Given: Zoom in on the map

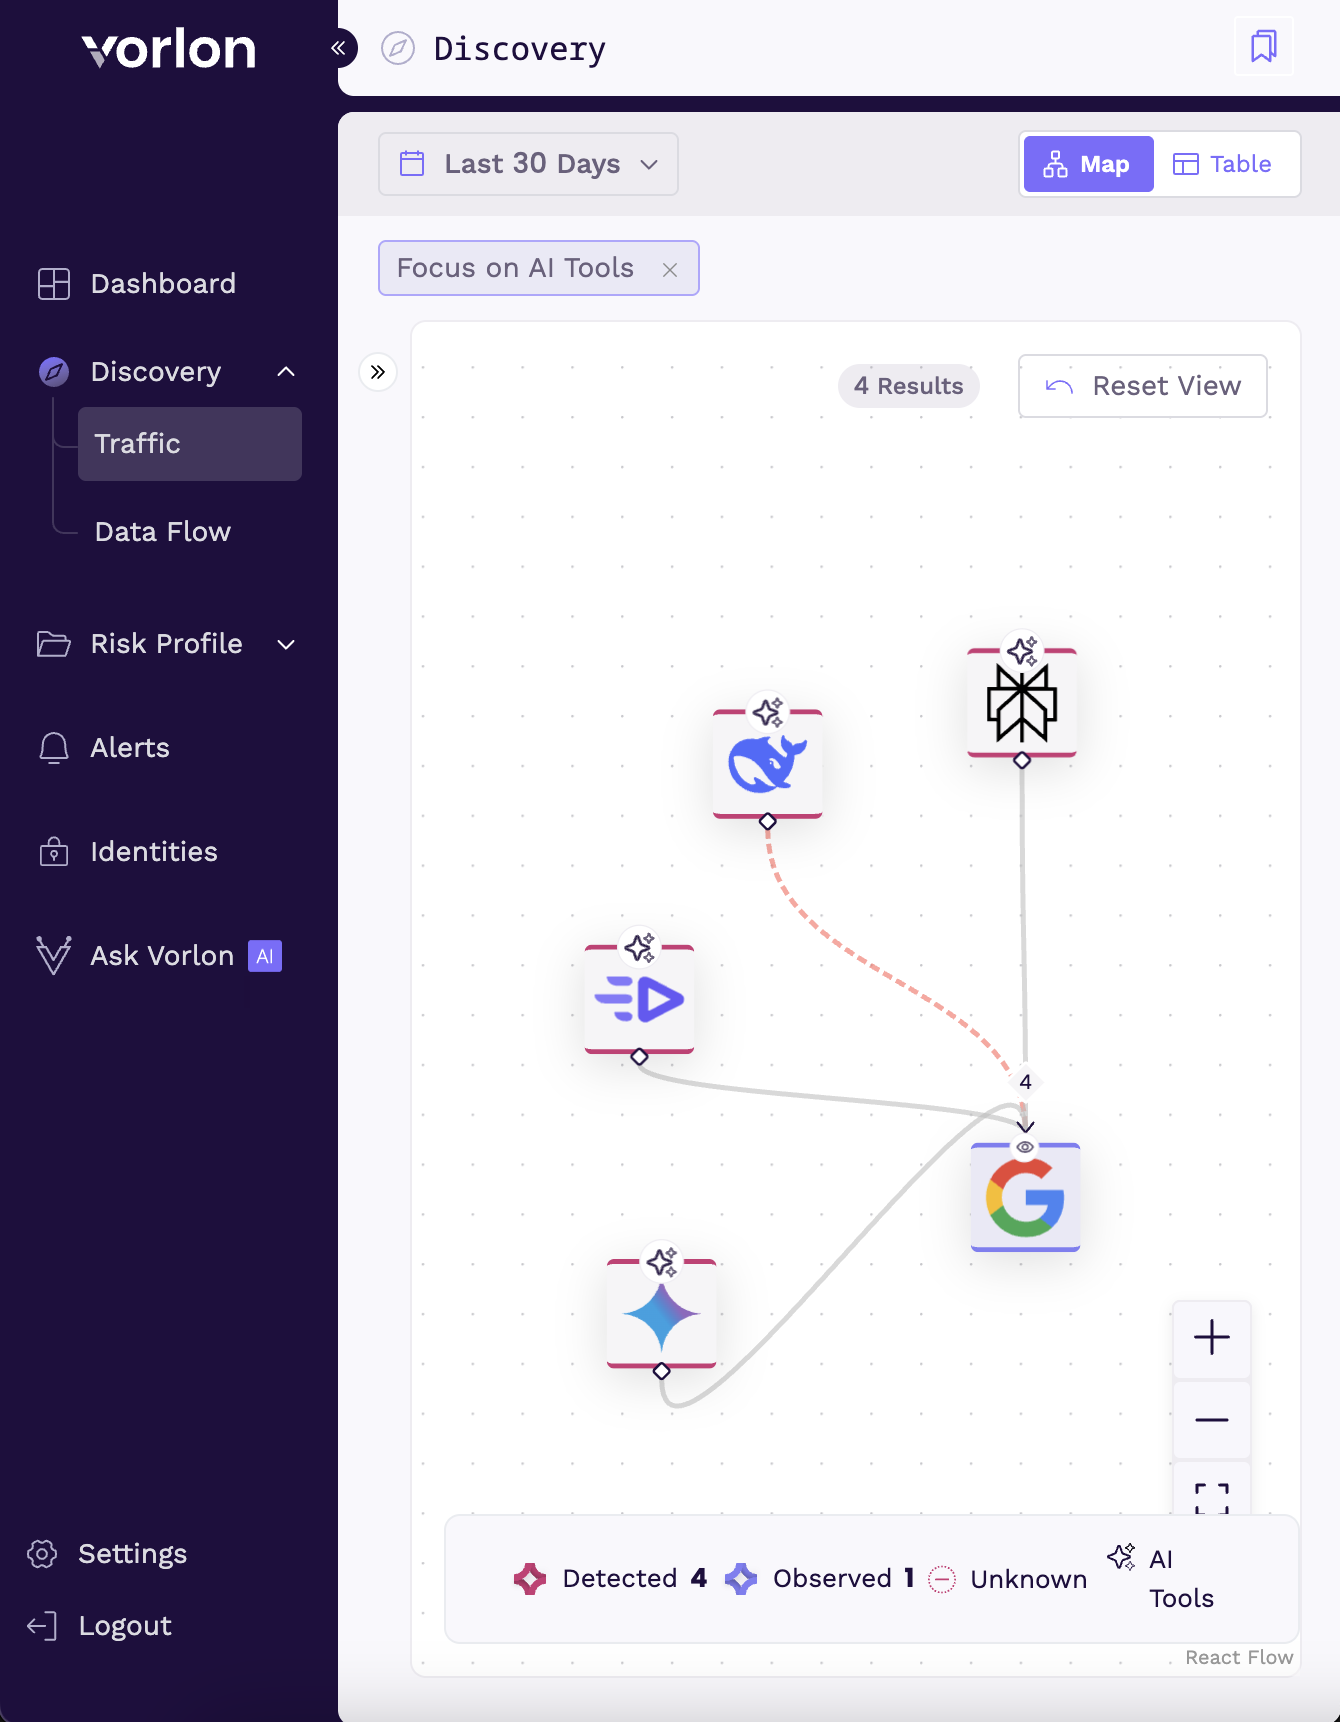Looking at the screenshot, I should [1212, 1338].
